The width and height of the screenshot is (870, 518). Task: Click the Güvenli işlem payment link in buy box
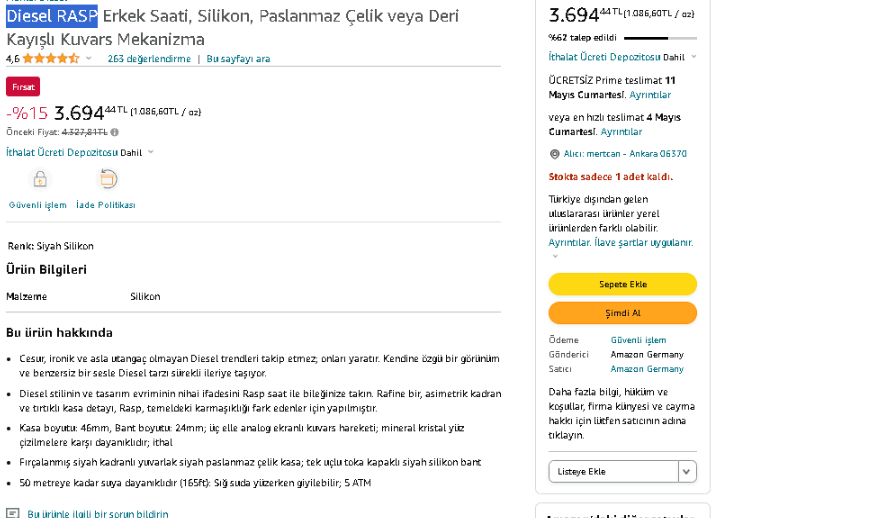[638, 340]
